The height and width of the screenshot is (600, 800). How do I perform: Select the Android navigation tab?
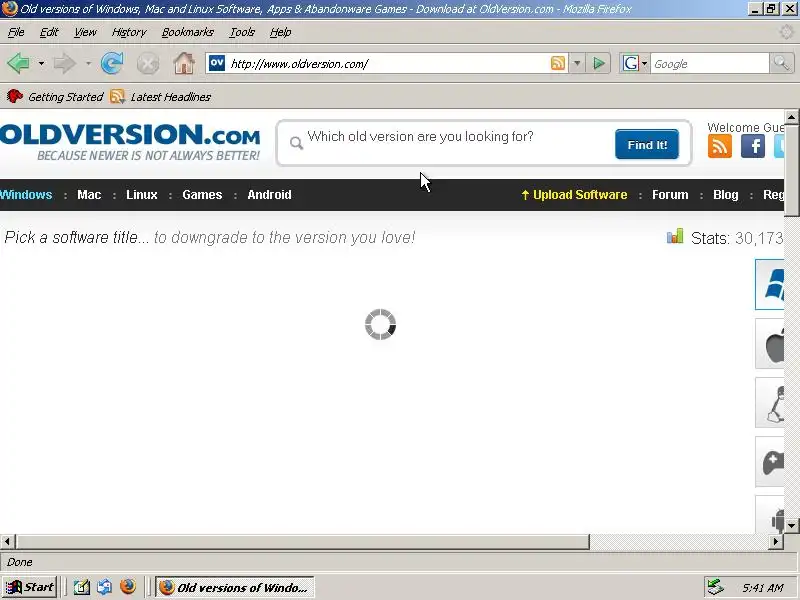click(269, 194)
